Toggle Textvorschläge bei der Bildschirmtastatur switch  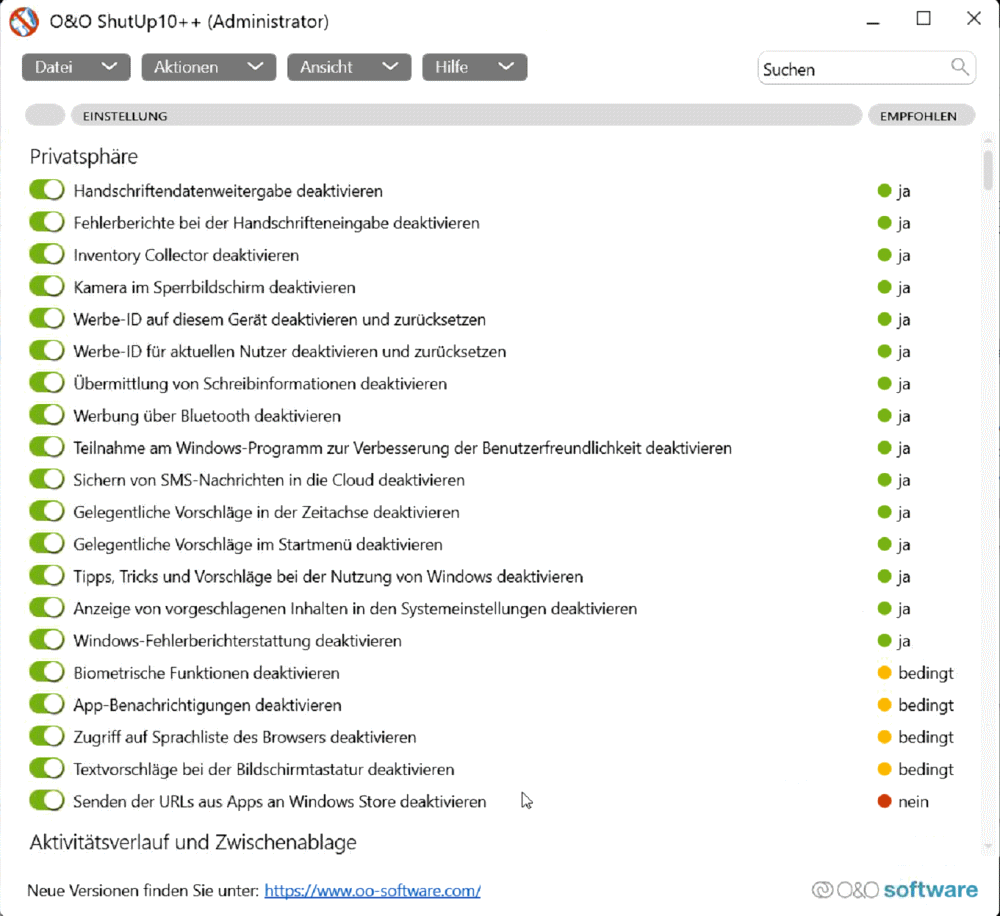[47, 768]
